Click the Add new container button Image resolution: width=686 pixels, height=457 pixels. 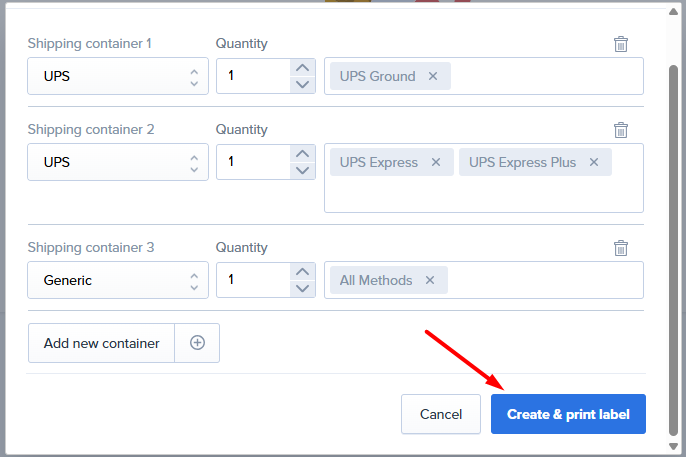coord(102,343)
